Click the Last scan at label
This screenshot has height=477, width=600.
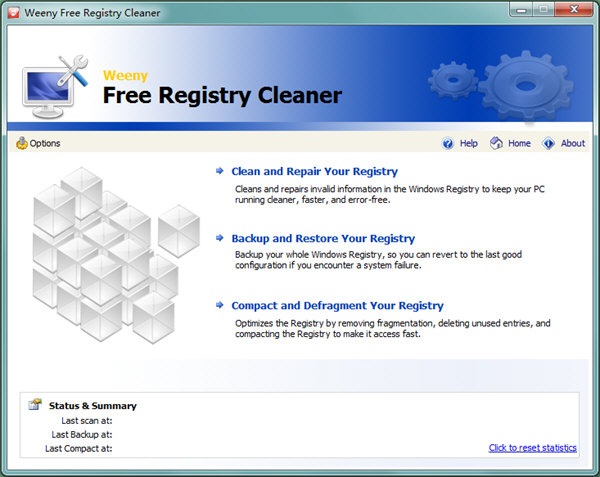point(87,421)
